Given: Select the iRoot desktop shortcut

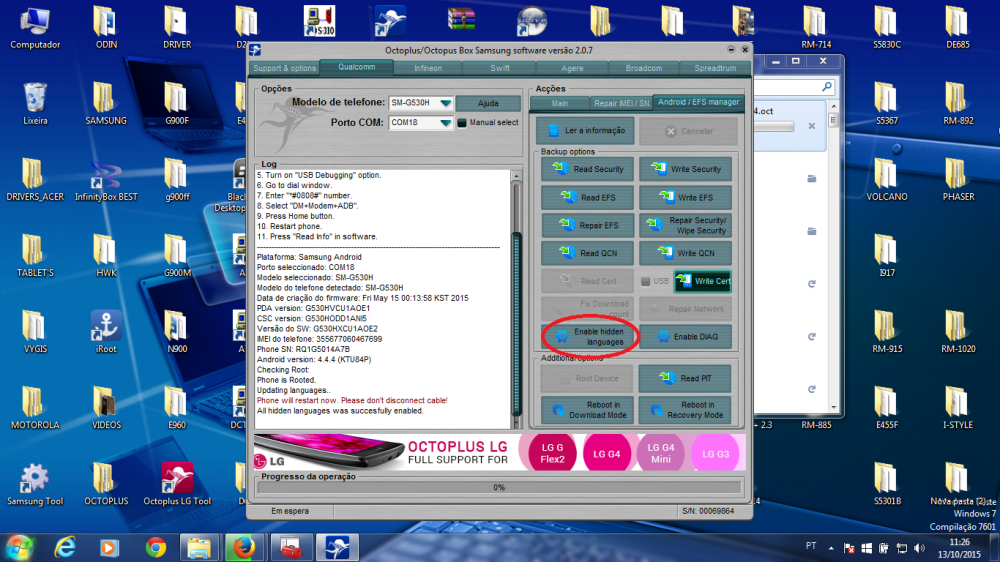Looking at the screenshot, I should (106, 332).
